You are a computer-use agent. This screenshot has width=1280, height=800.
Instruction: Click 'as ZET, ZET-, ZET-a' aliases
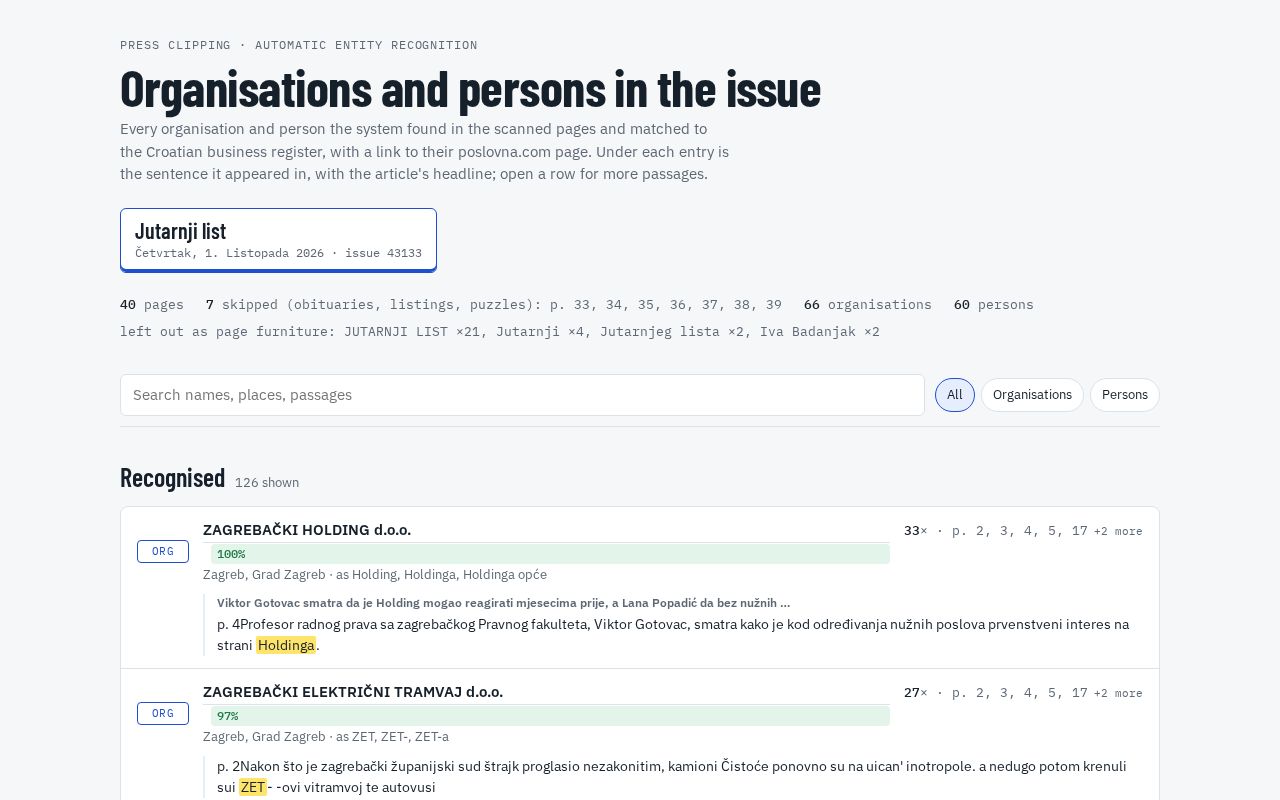click(x=392, y=737)
